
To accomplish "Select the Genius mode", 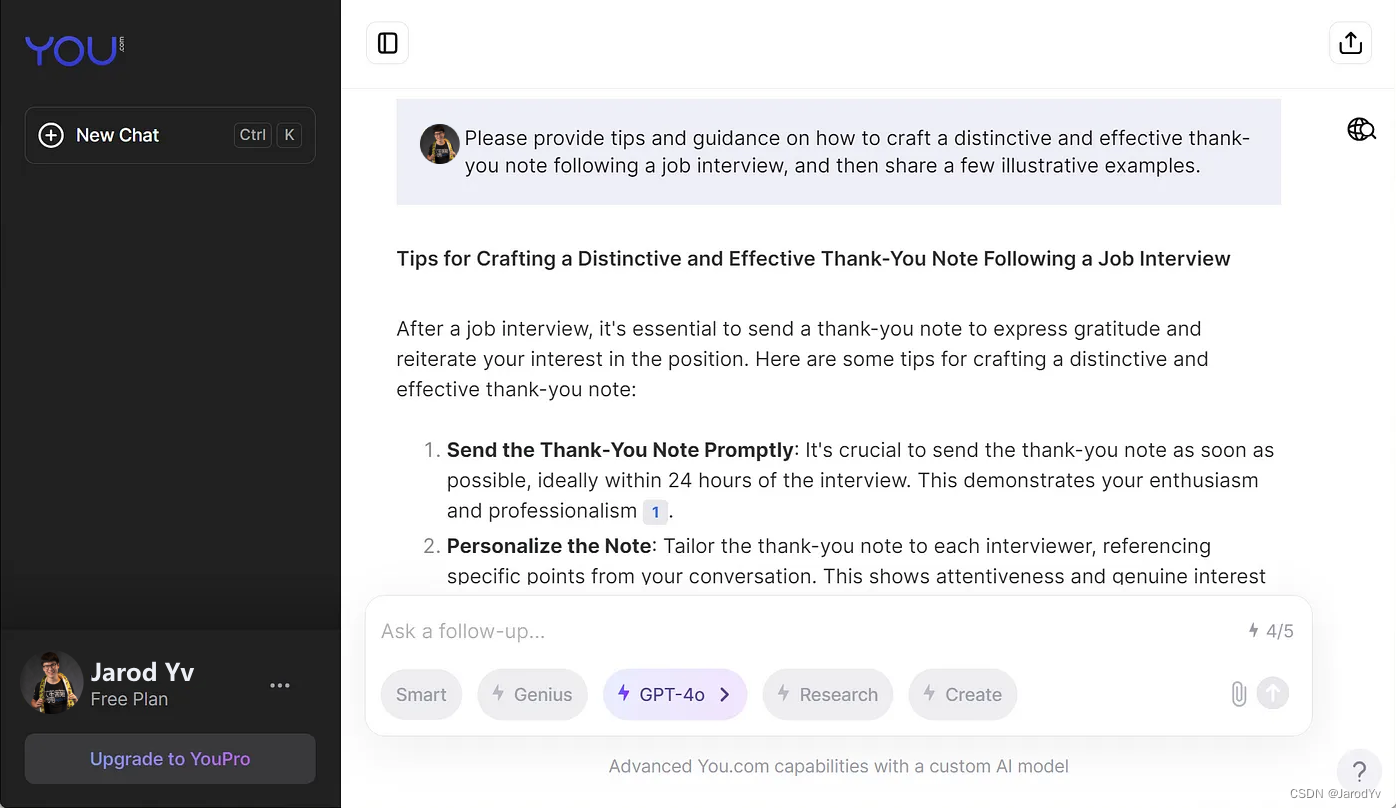I will tap(532, 694).
